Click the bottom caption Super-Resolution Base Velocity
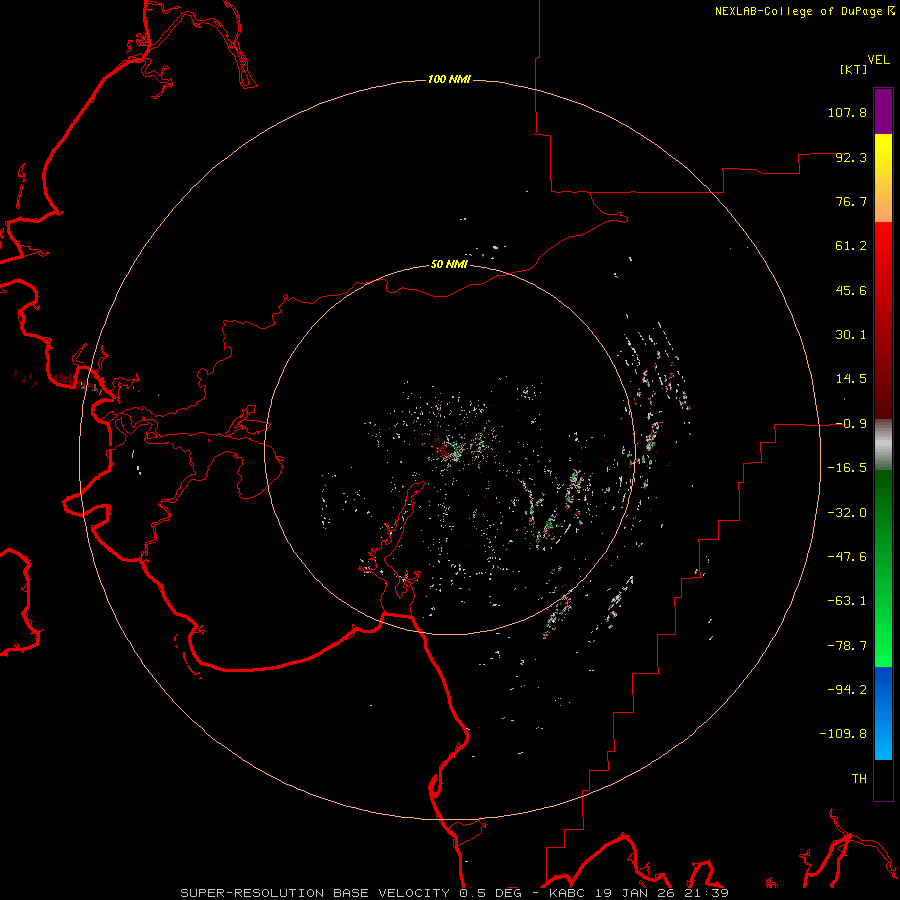 click(x=315, y=893)
